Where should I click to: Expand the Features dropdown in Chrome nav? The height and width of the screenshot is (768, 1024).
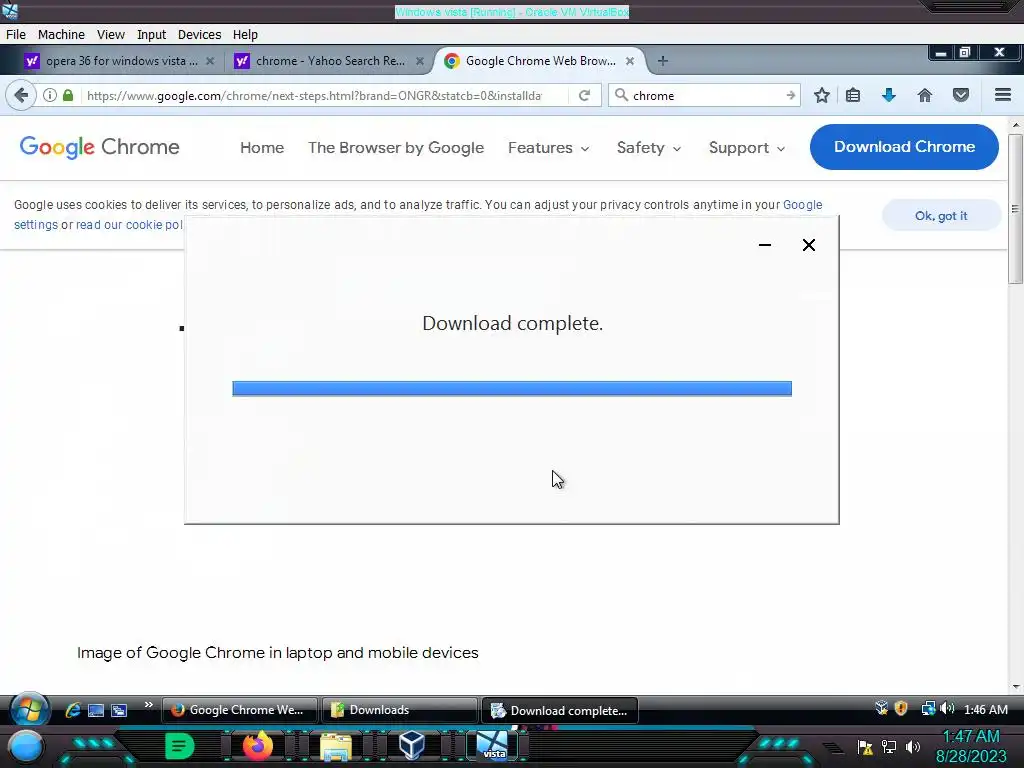549,148
